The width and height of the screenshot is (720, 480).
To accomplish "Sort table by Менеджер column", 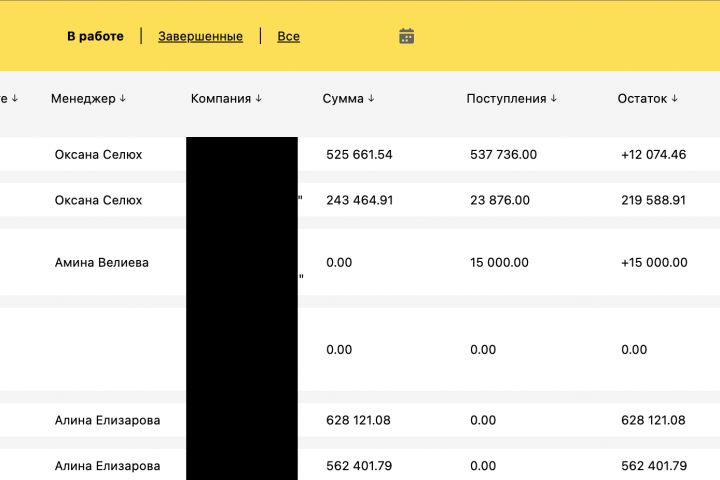I will tap(89, 99).
